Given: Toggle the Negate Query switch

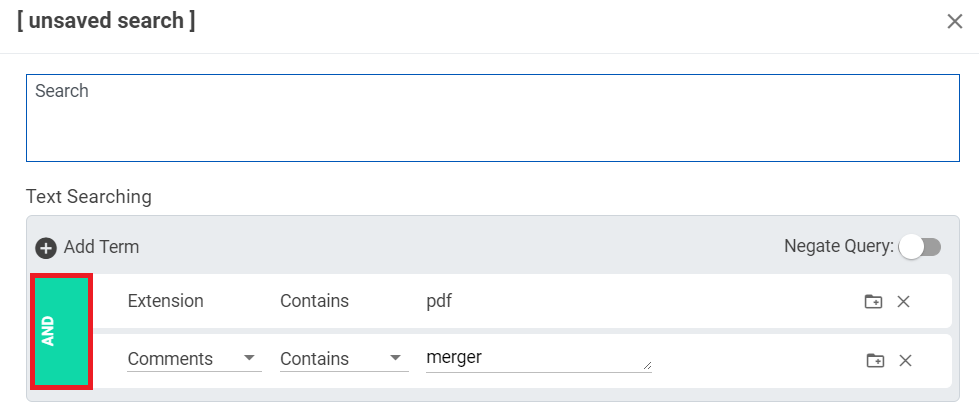Looking at the screenshot, I should (x=920, y=247).
